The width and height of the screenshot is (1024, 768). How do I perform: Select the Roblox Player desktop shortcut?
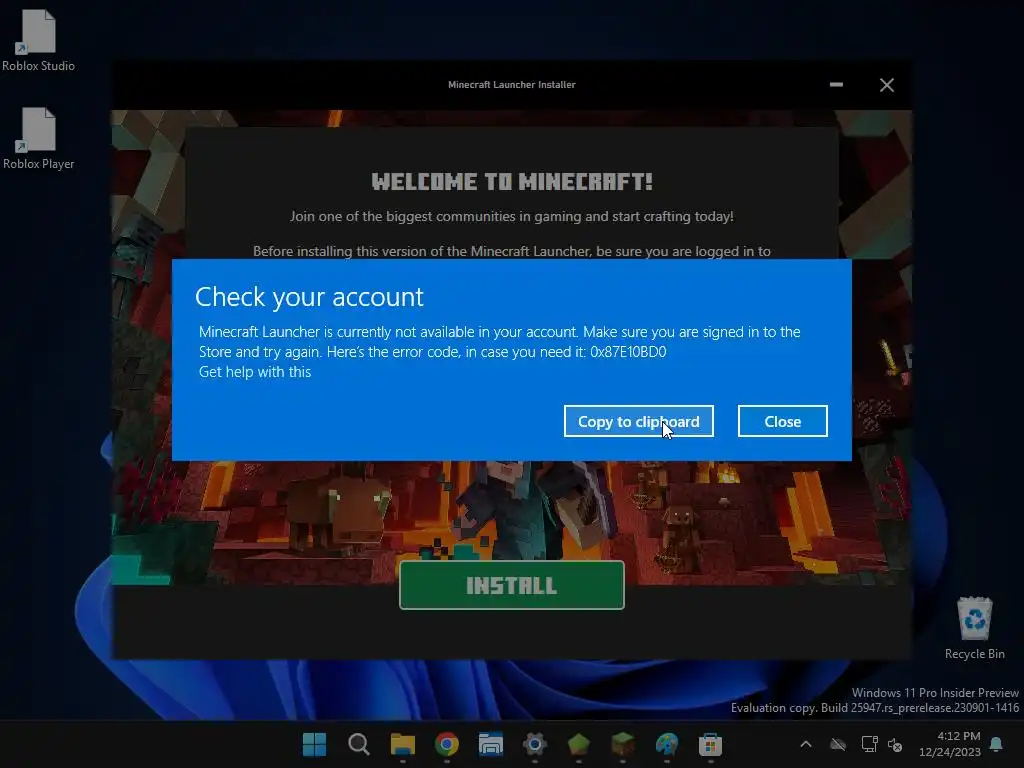38,138
